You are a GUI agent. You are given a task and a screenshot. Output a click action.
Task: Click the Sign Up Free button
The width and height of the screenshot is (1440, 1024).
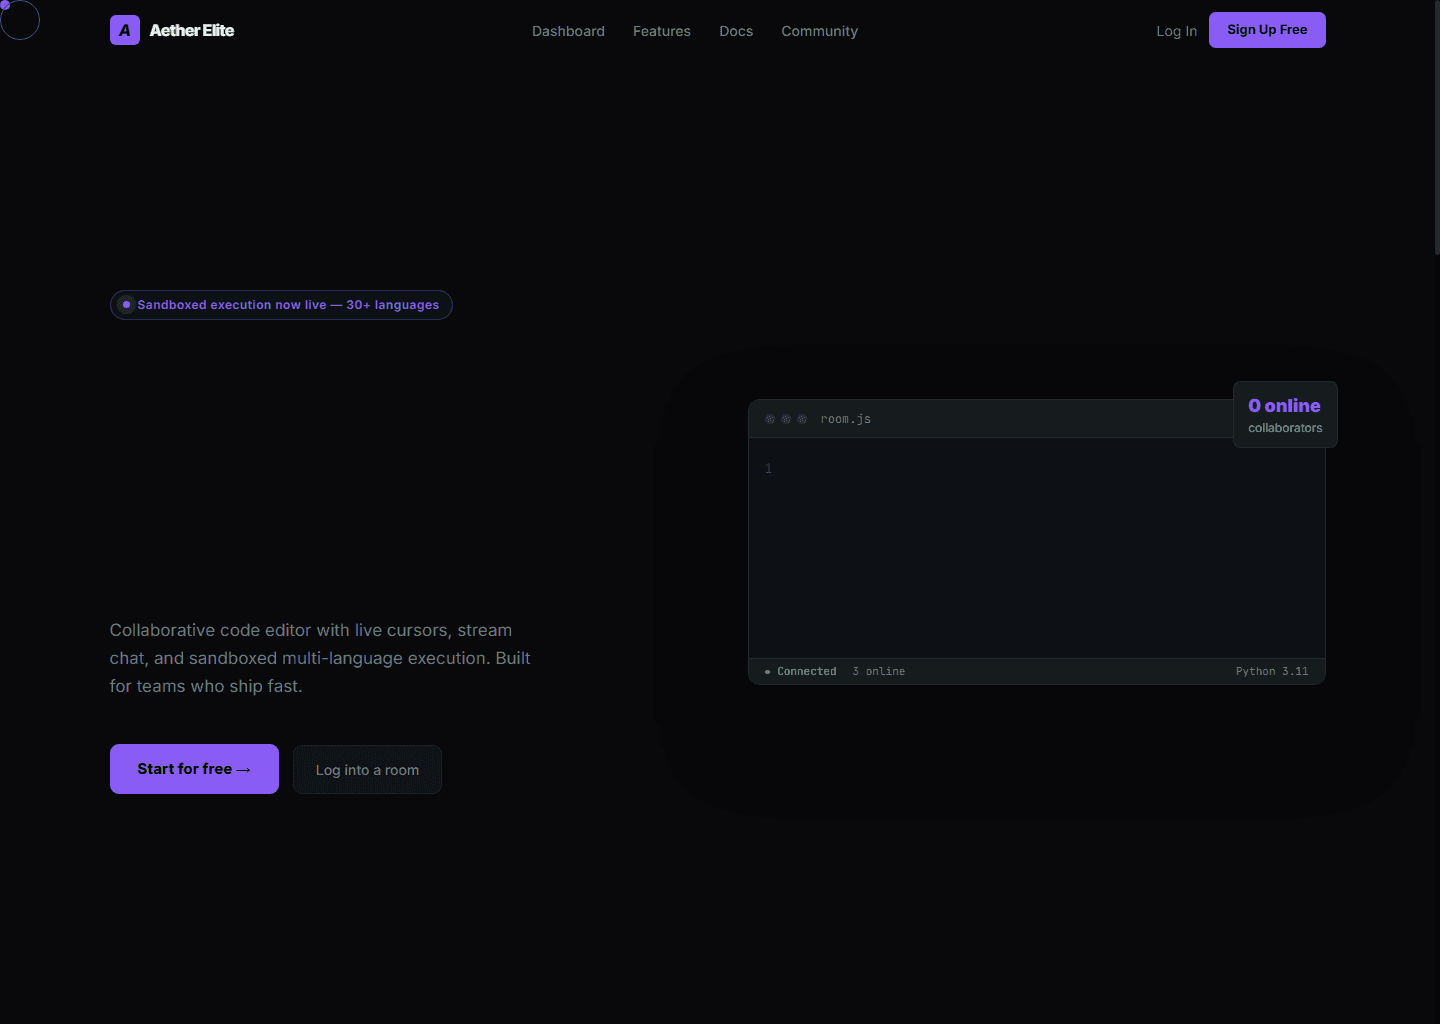point(1267,30)
